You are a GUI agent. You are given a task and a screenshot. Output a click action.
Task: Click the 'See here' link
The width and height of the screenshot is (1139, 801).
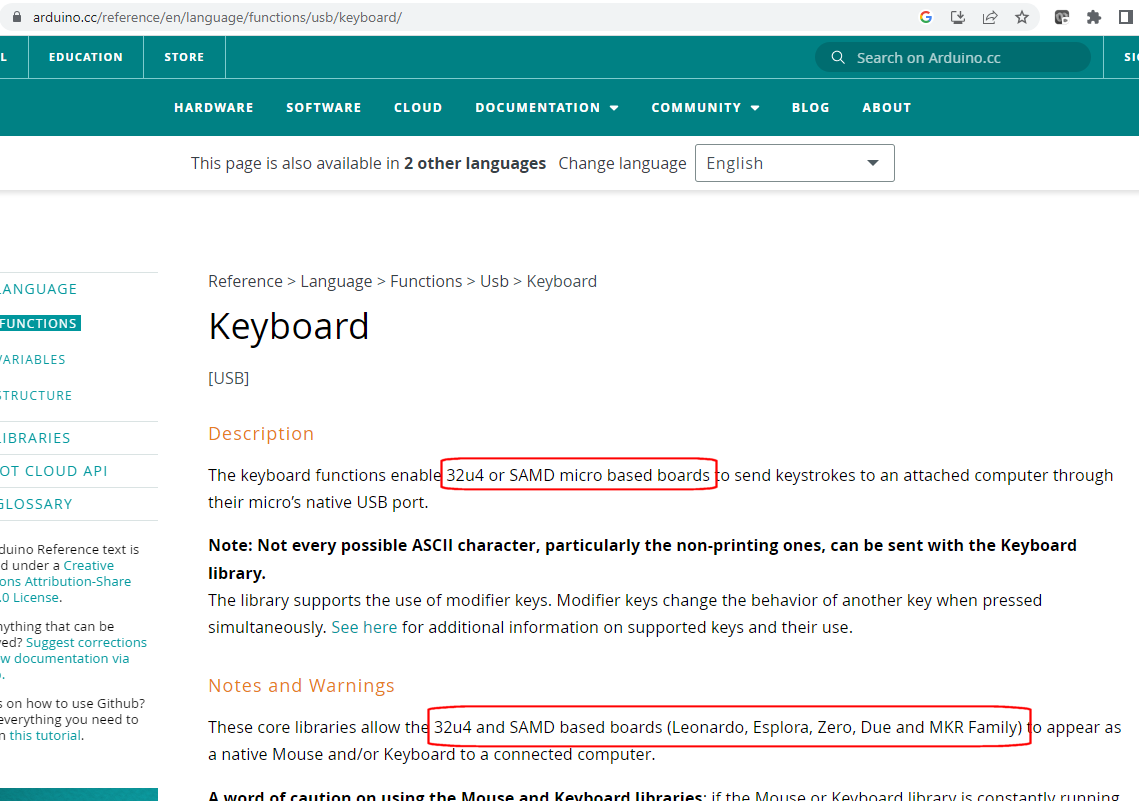pyautogui.click(x=364, y=627)
